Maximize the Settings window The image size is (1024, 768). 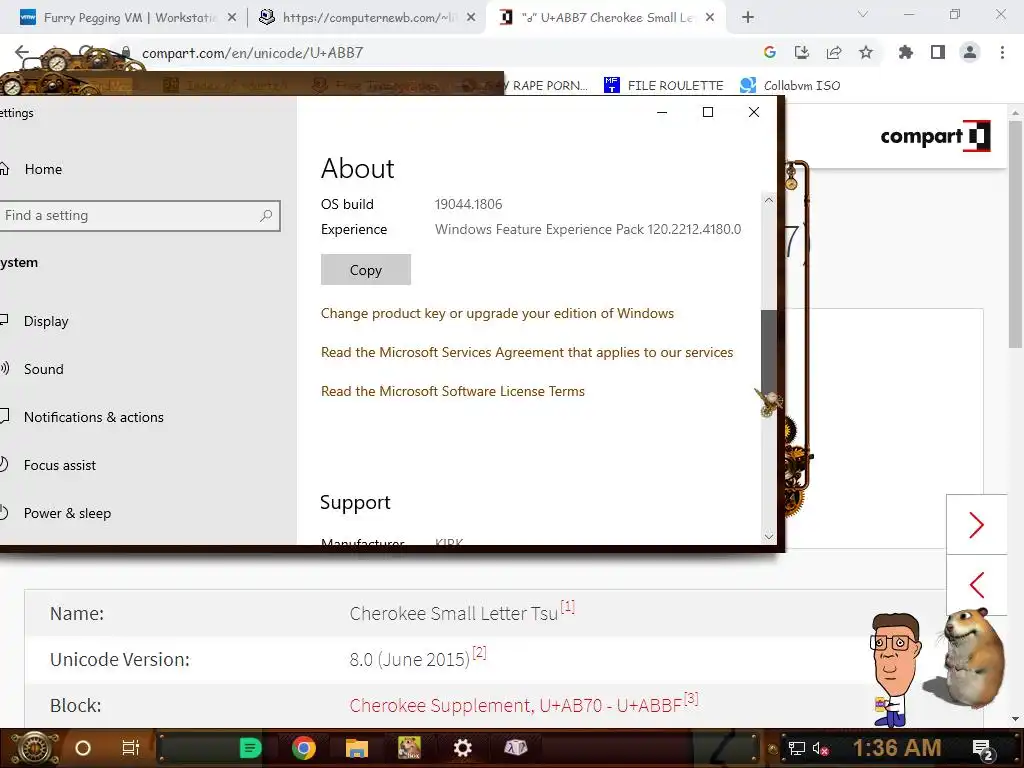[707, 112]
